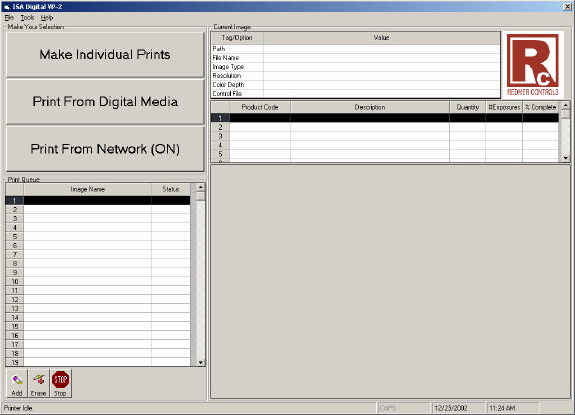
Task: Click the Quantity column header
Action: point(468,107)
